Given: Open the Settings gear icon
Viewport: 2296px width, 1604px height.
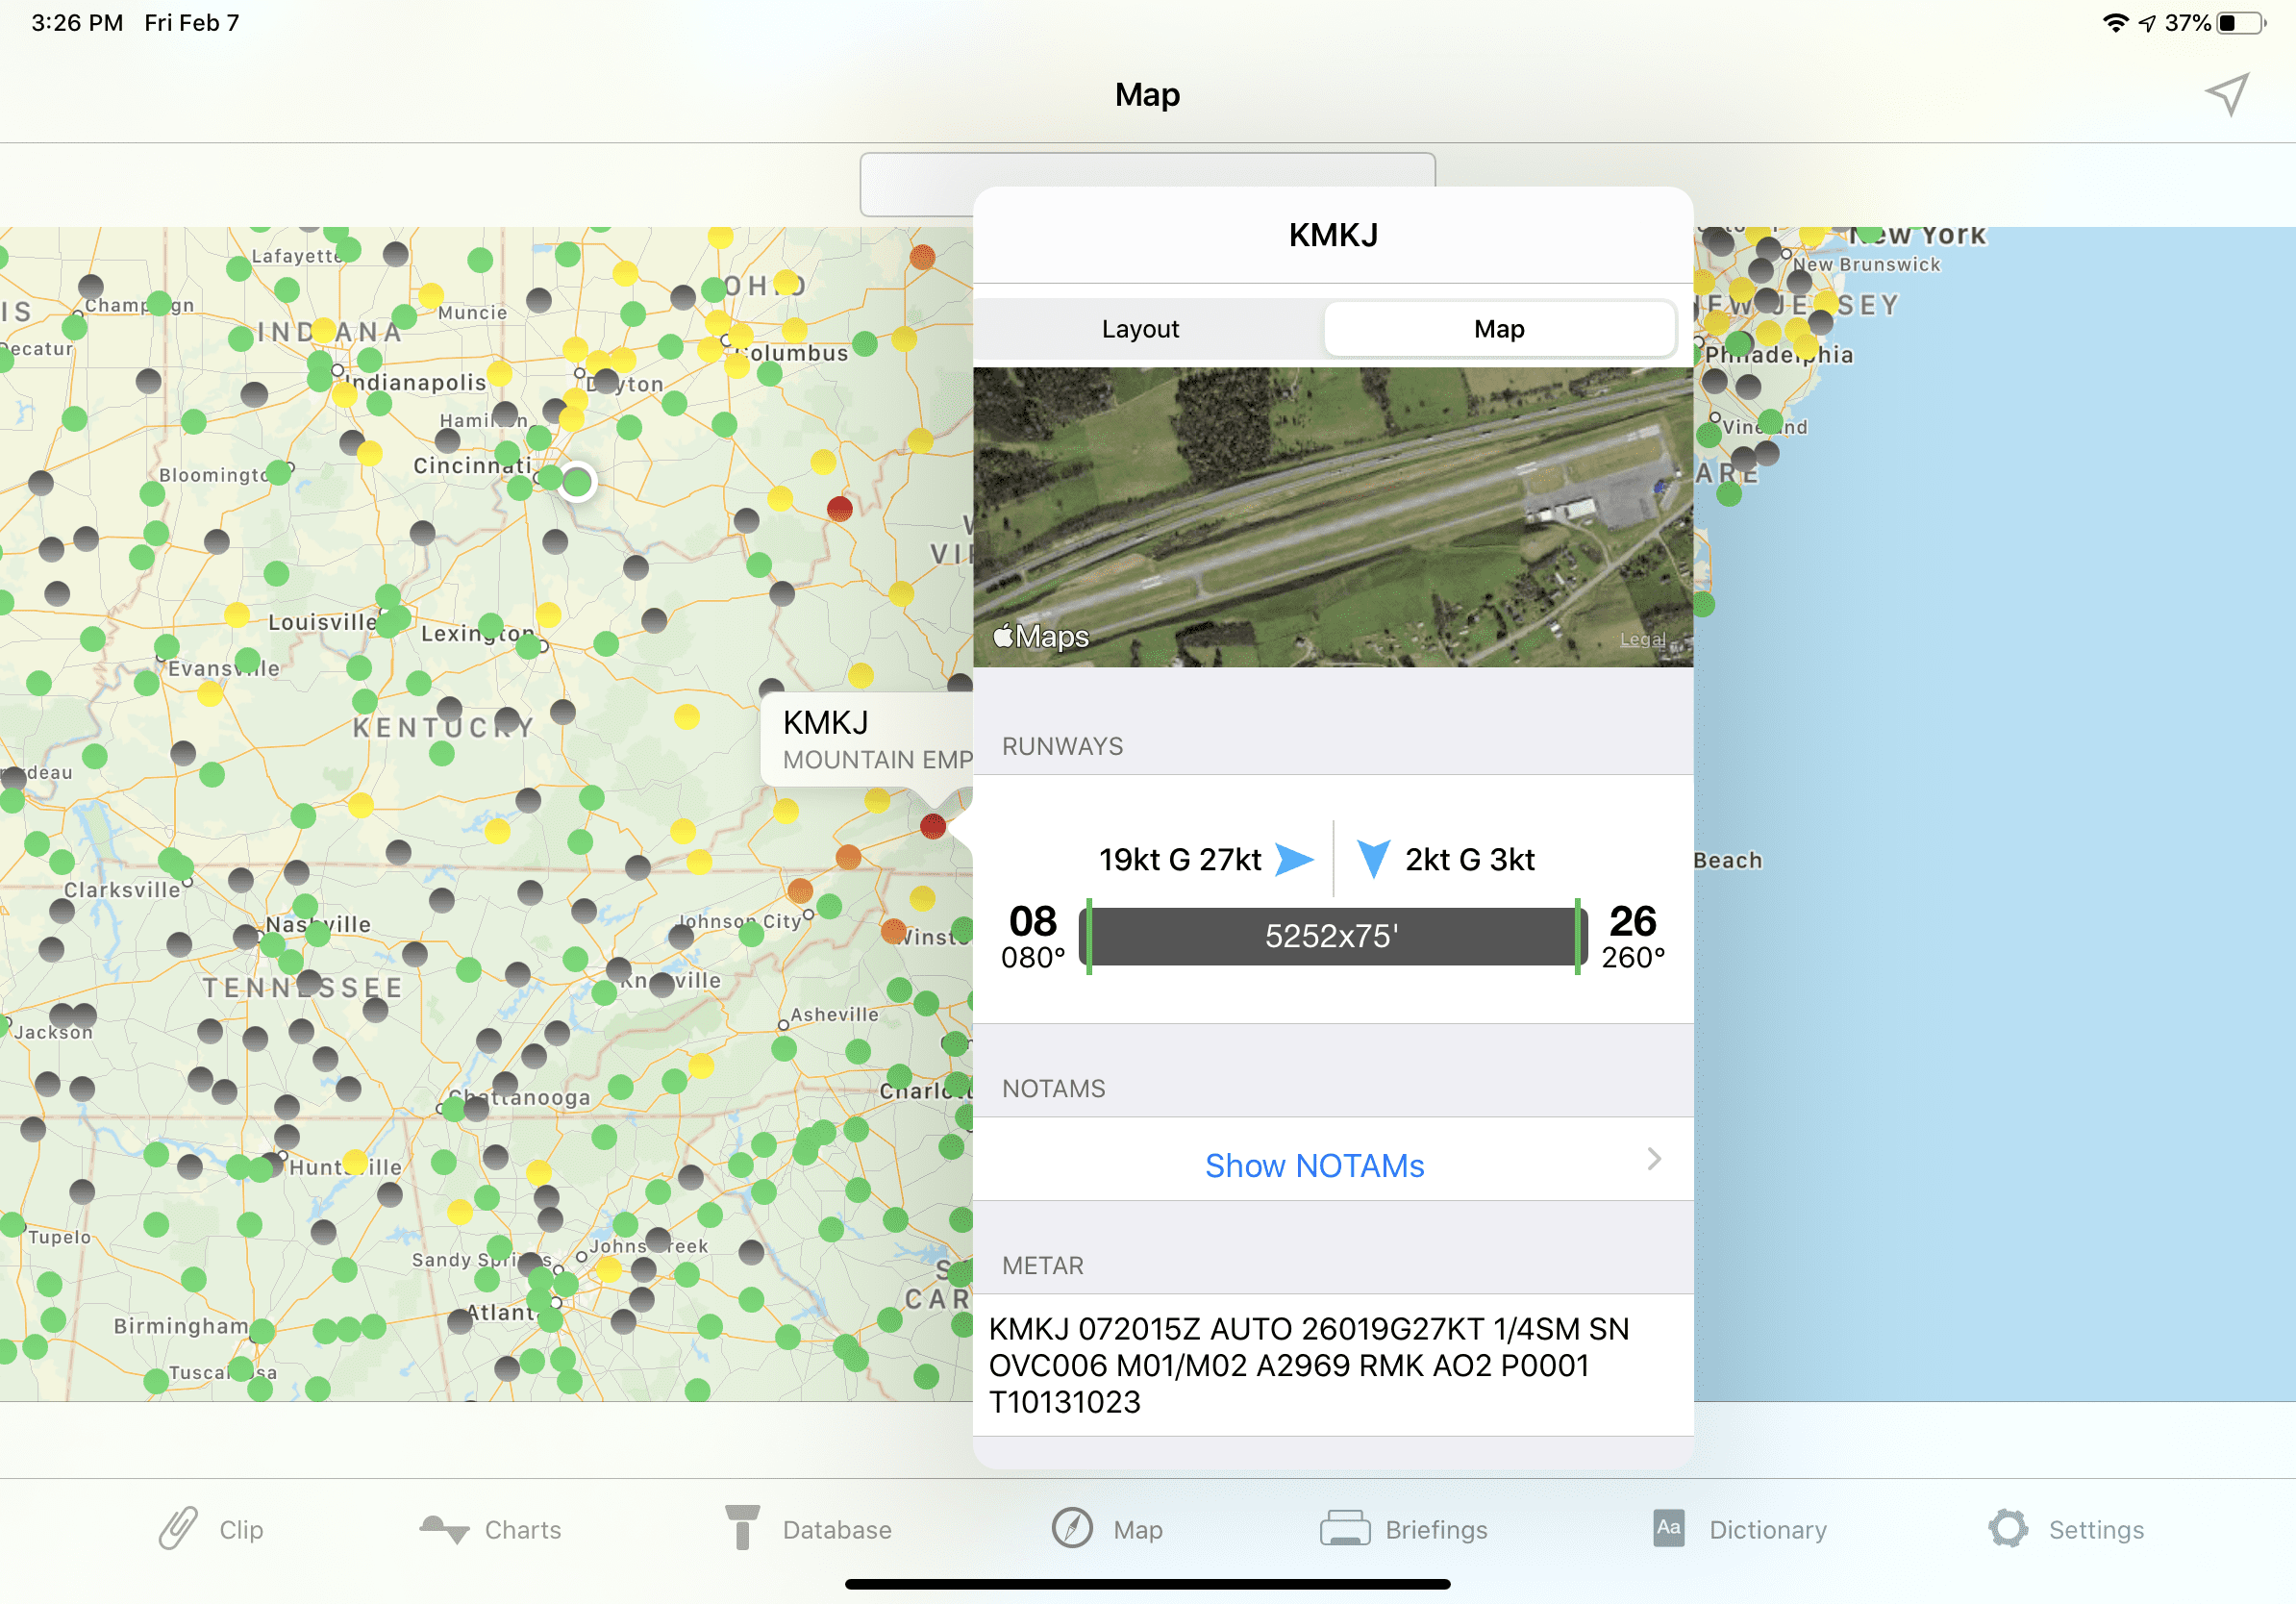Looking at the screenshot, I should coord(2008,1529).
